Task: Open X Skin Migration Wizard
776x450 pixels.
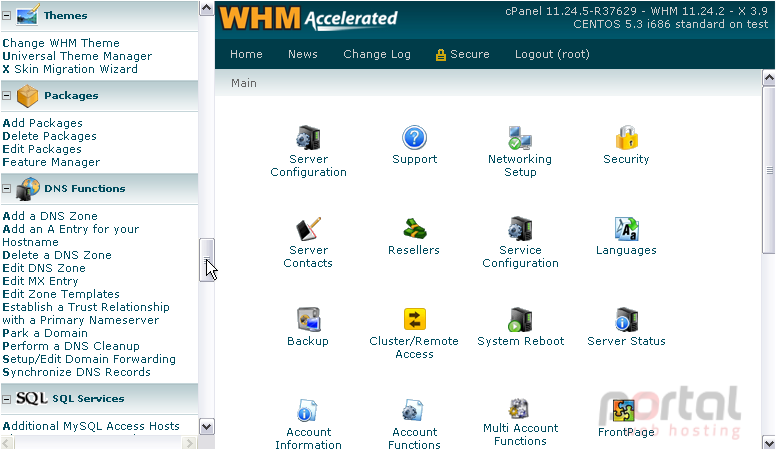Action: pyautogui.click(x=70, y=69)
